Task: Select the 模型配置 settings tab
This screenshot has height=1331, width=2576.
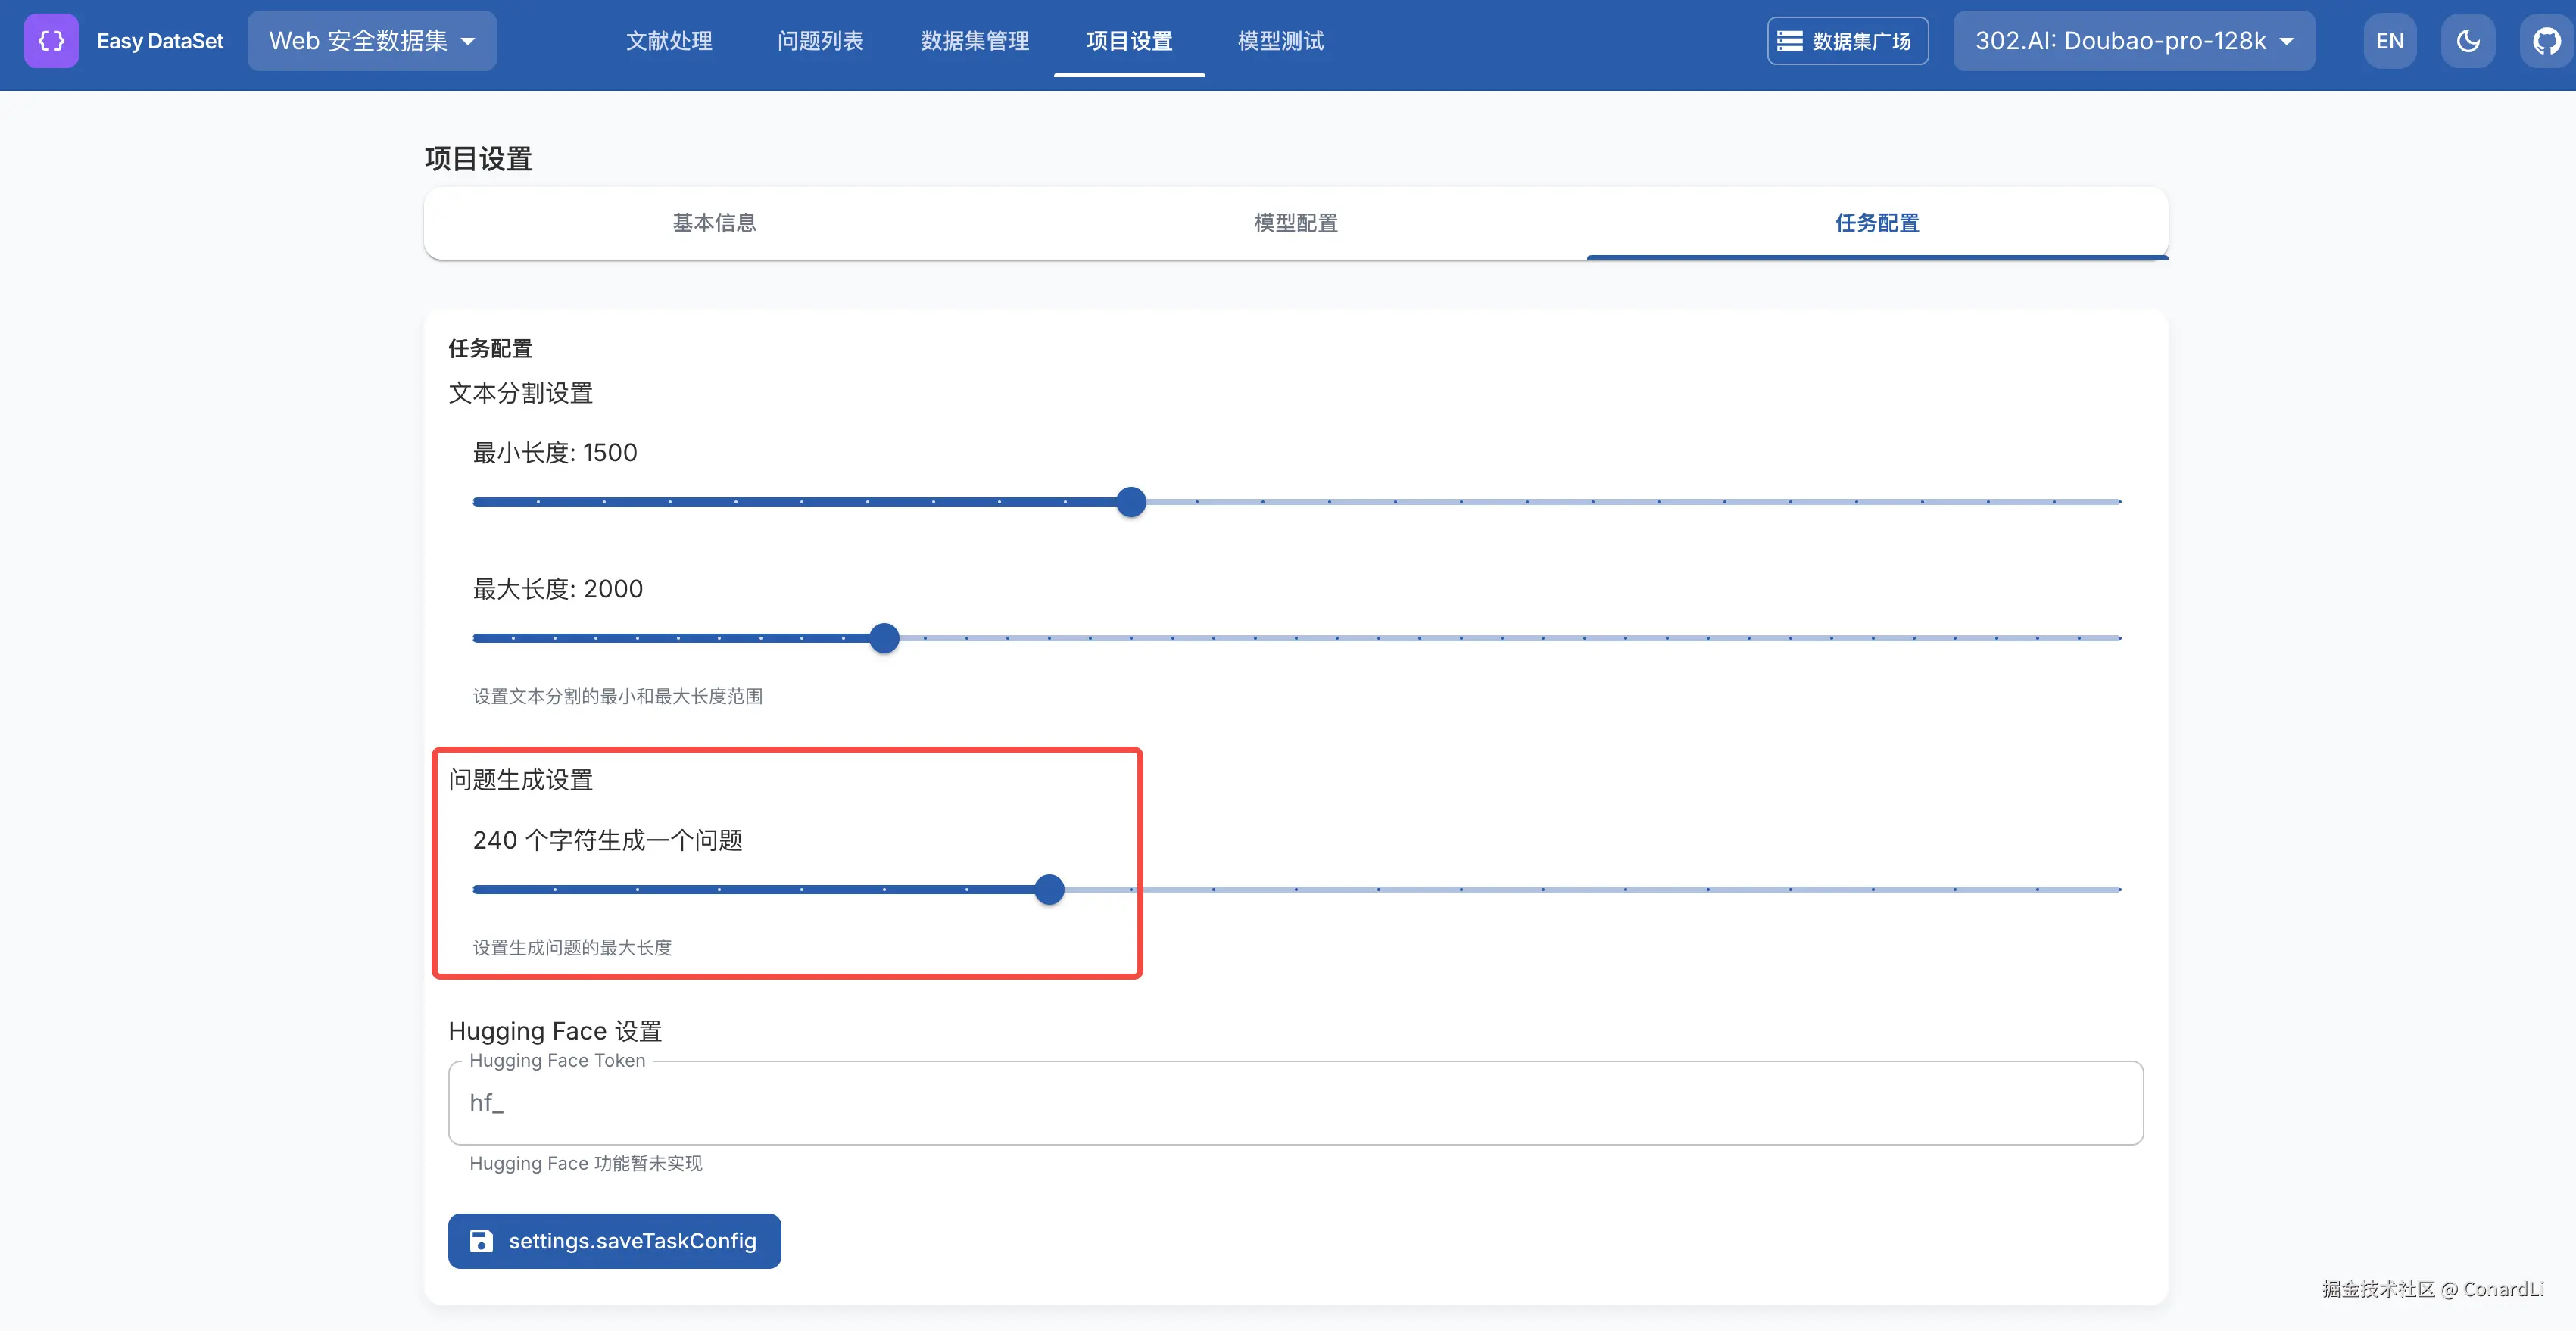Action: (x=1295, y=222)
